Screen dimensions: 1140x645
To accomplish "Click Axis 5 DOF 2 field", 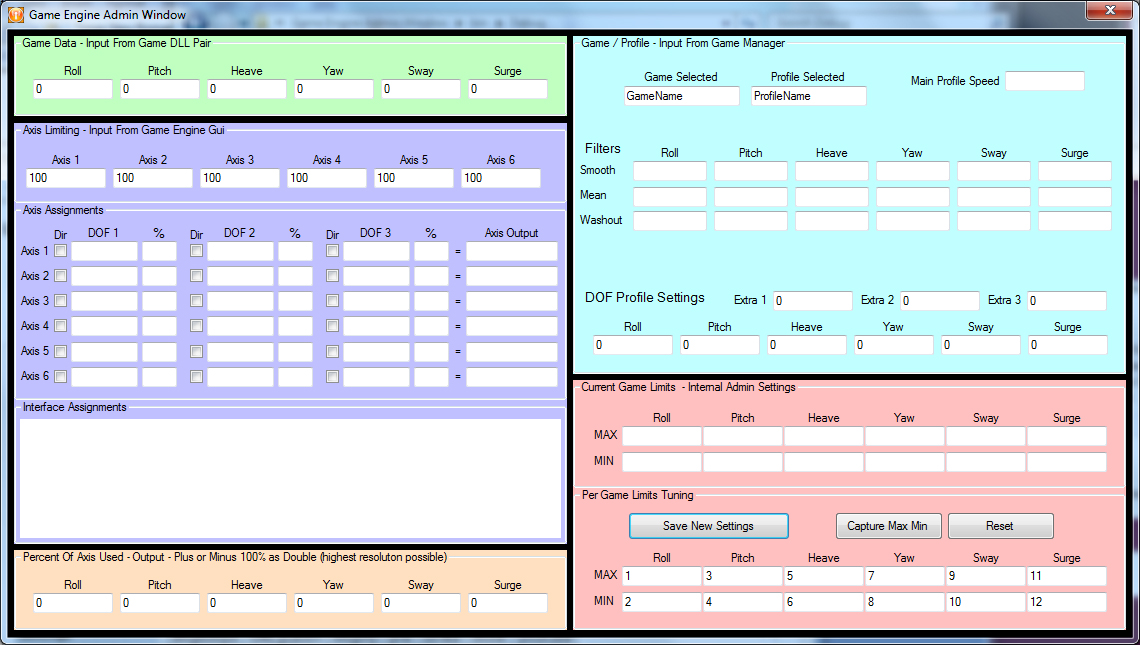I will 240,352.
